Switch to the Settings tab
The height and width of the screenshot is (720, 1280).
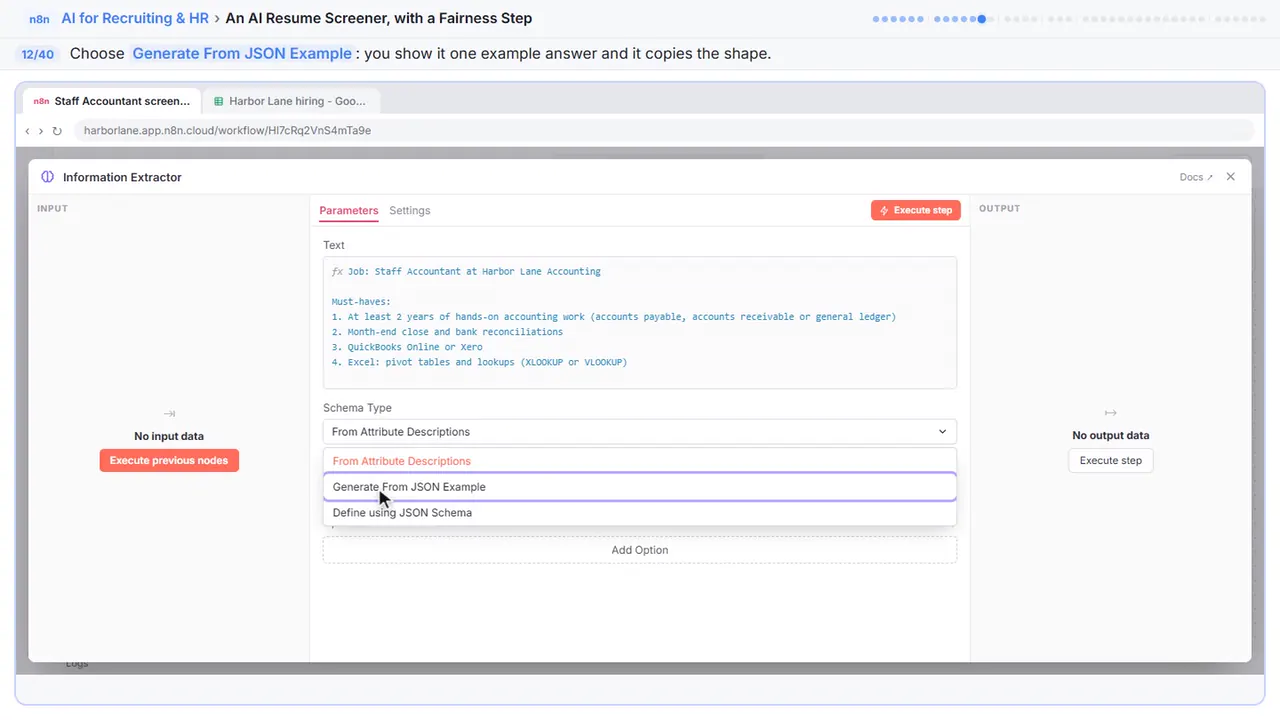tap(410, 211)
